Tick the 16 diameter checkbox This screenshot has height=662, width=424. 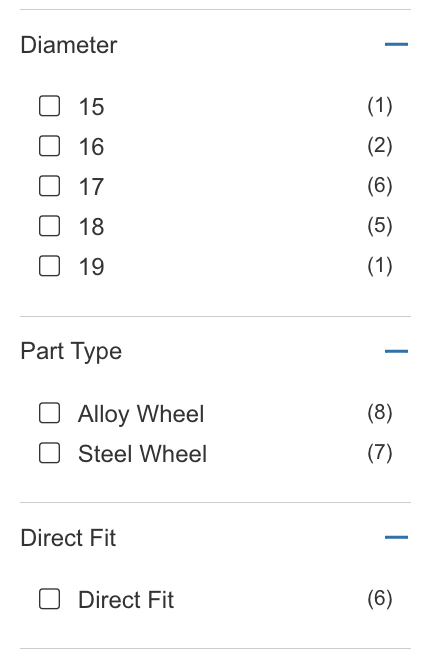click(49, 146)
